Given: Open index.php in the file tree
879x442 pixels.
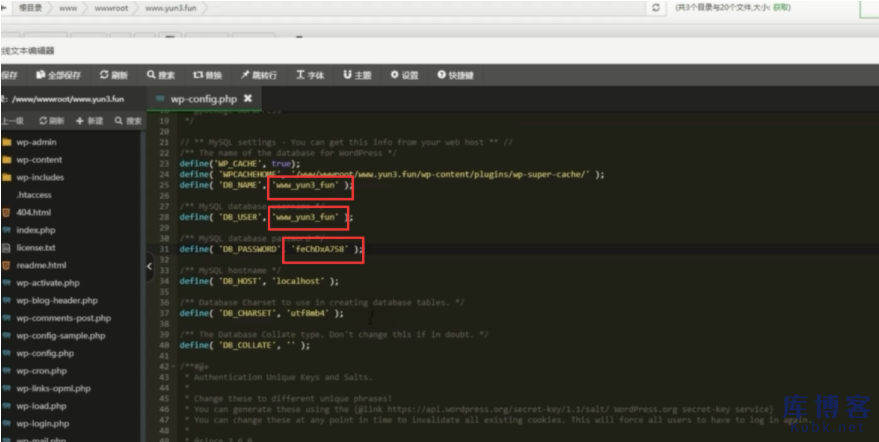Looking at the screenshot, I should click(x=35, y=230).
